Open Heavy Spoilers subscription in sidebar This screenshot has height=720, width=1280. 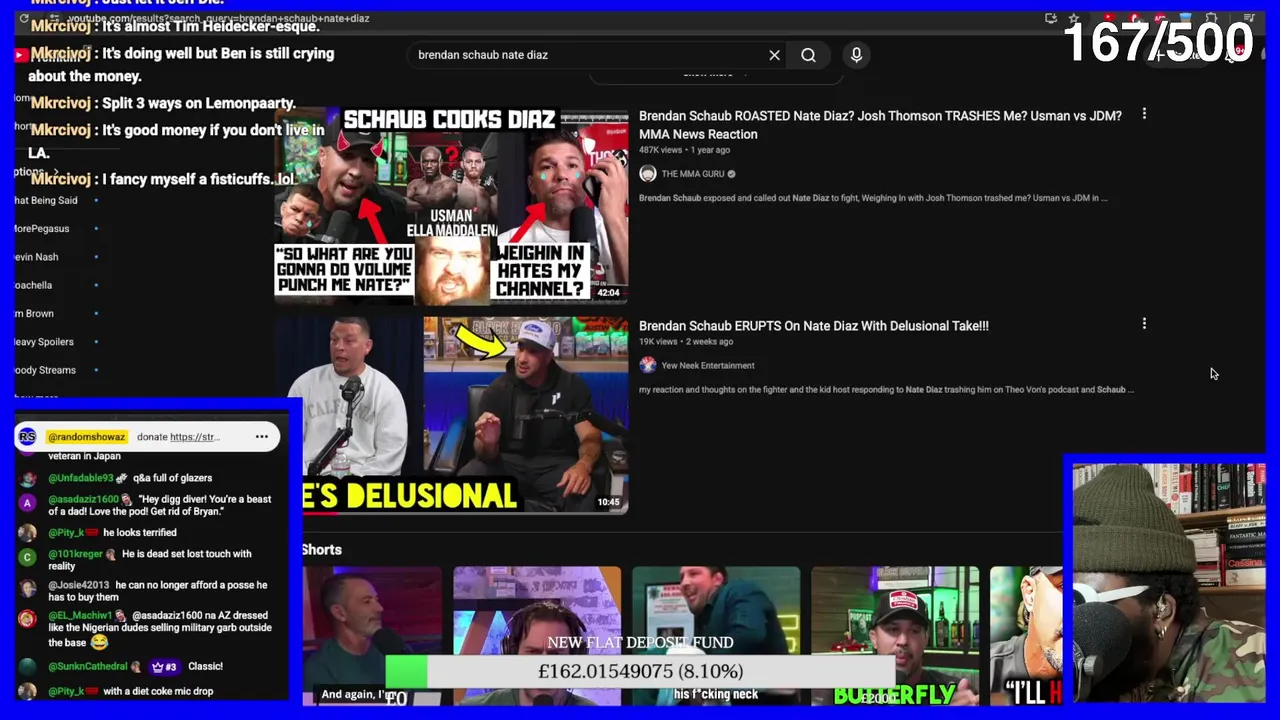pos(44,342)
